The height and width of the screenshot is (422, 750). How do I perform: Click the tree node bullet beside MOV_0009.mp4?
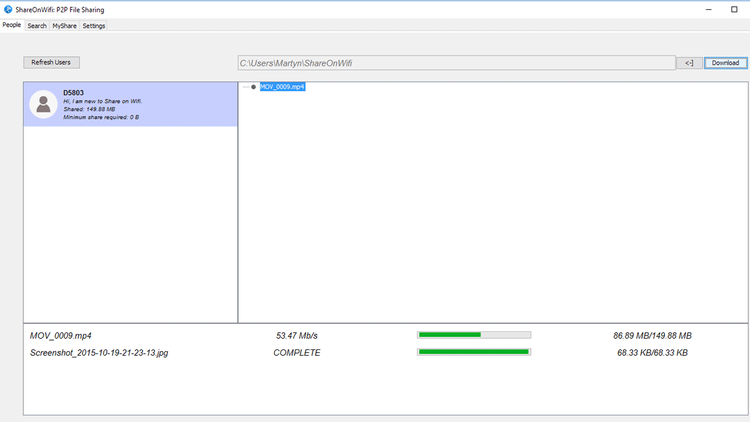click(x=254, y=87)
